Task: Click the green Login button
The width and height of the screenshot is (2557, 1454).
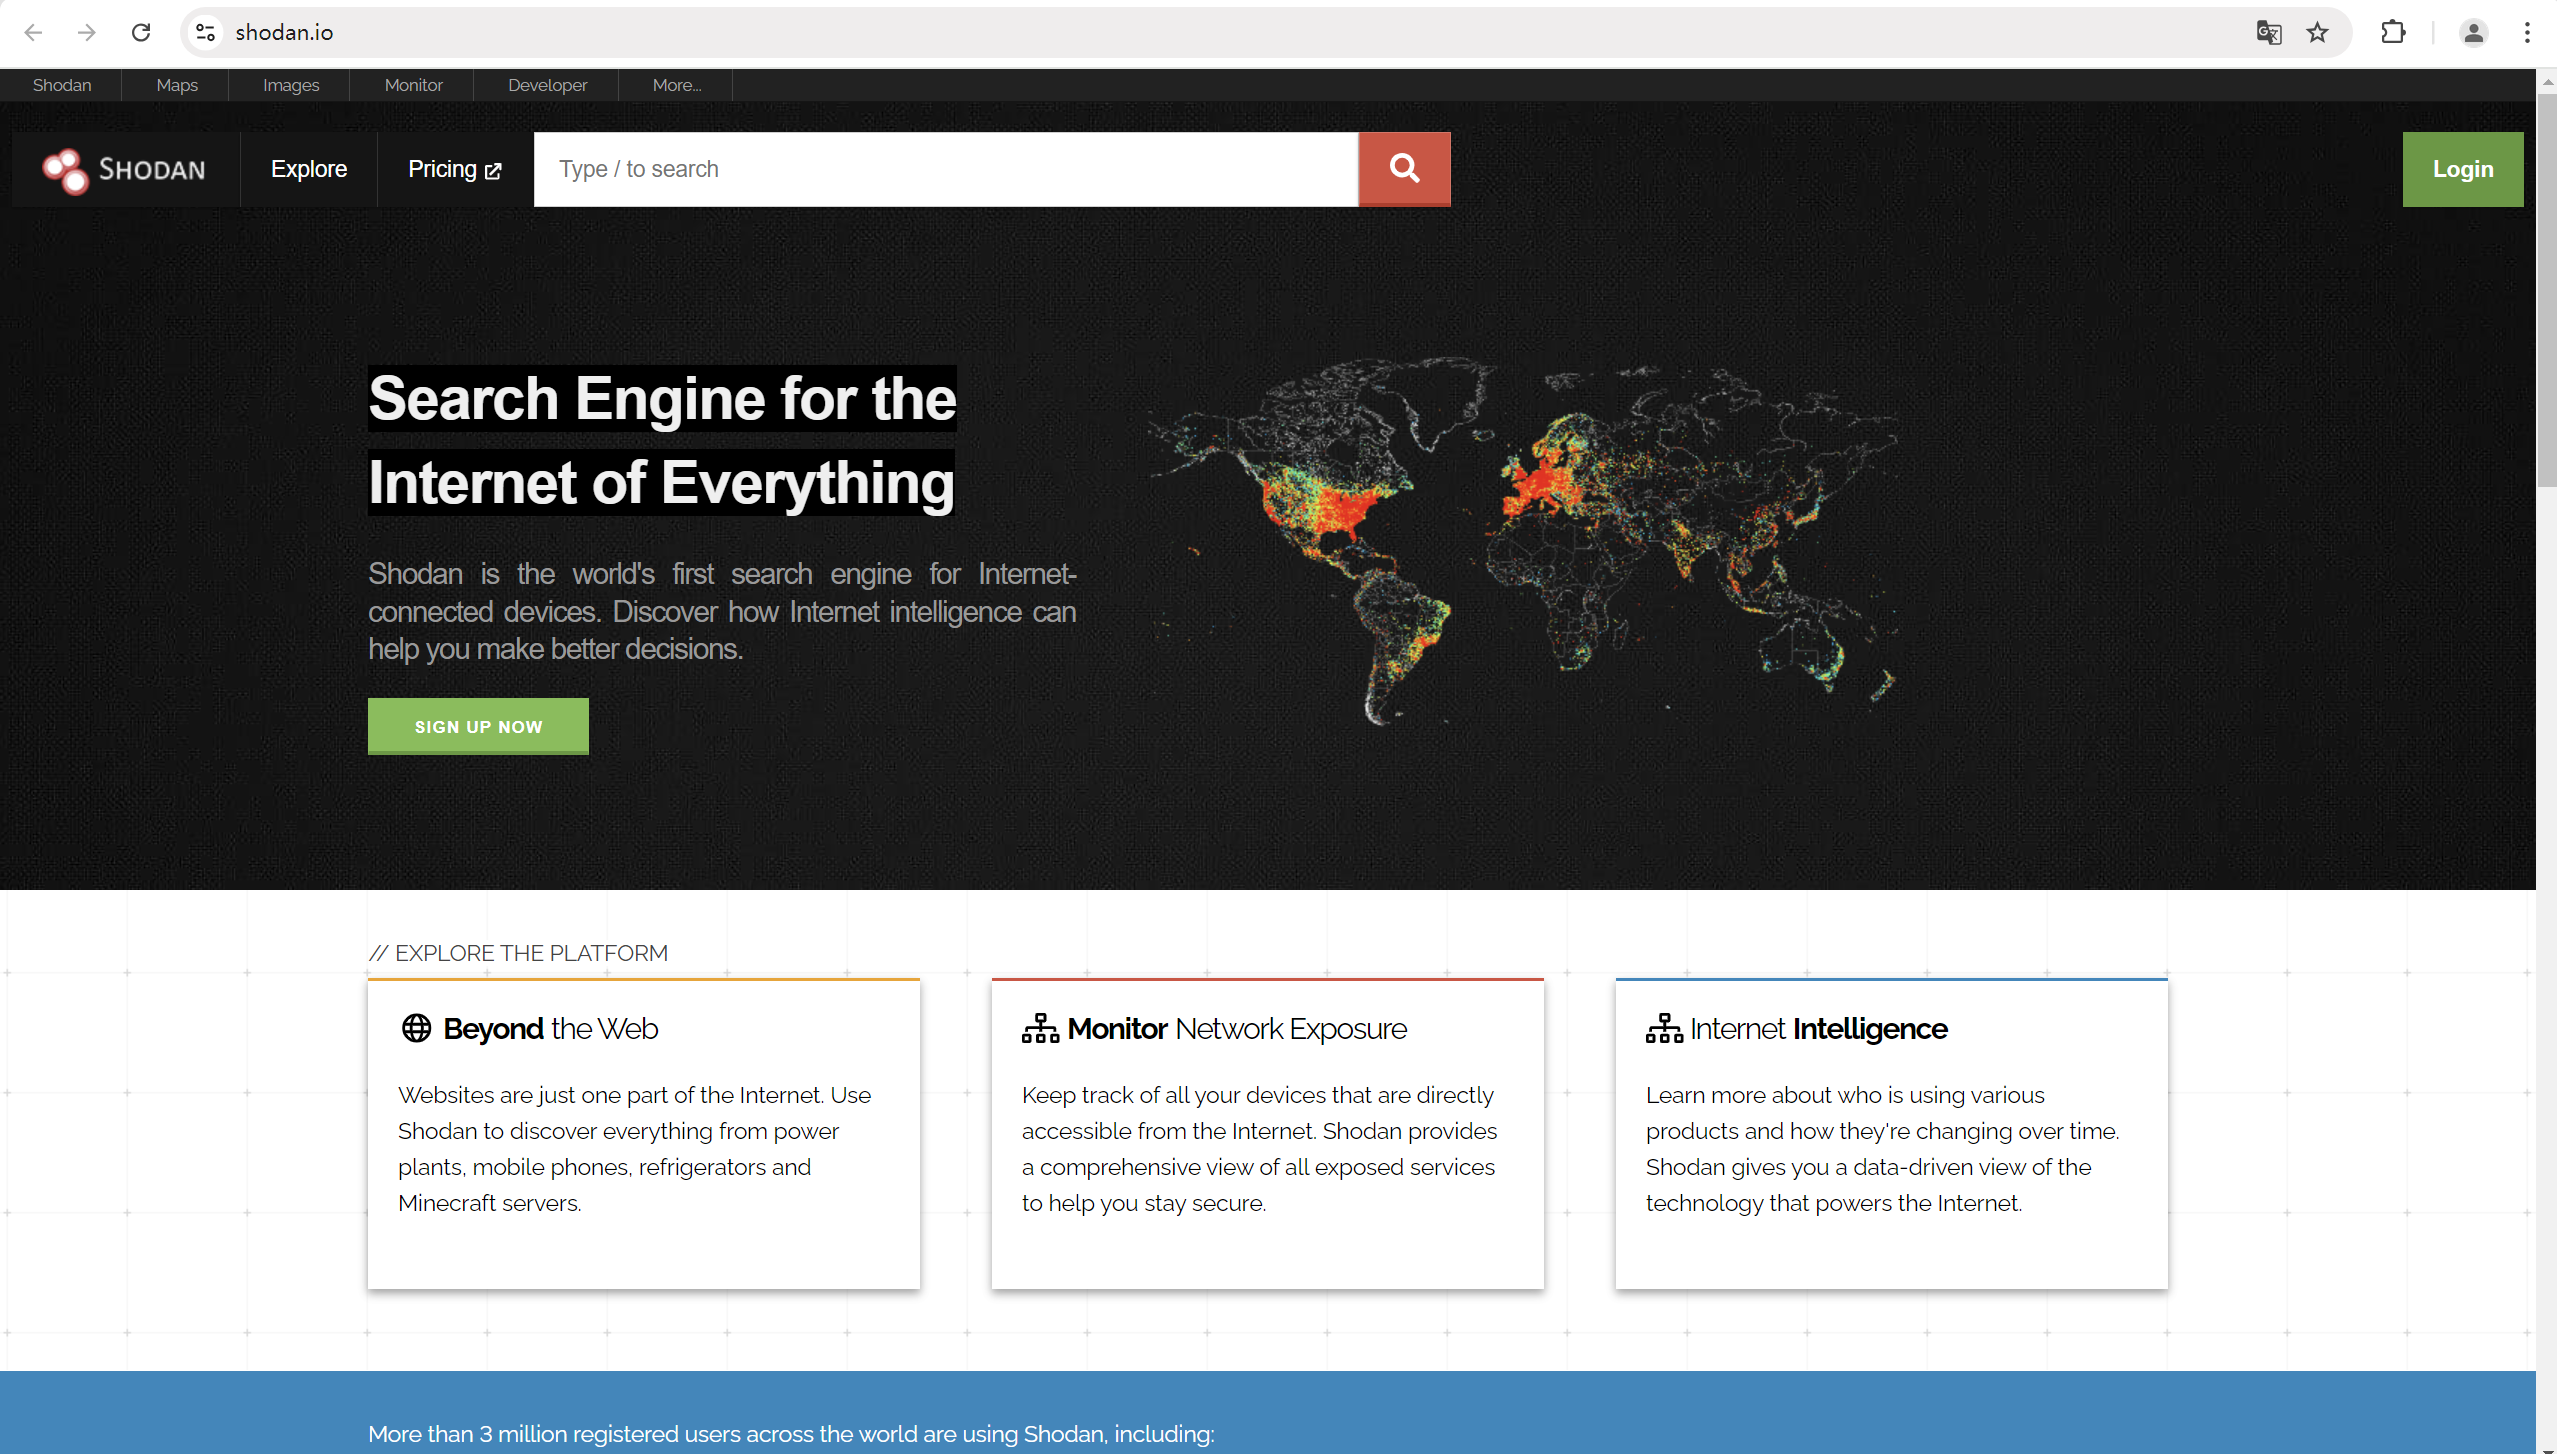Action: (x=2462, y=169)
